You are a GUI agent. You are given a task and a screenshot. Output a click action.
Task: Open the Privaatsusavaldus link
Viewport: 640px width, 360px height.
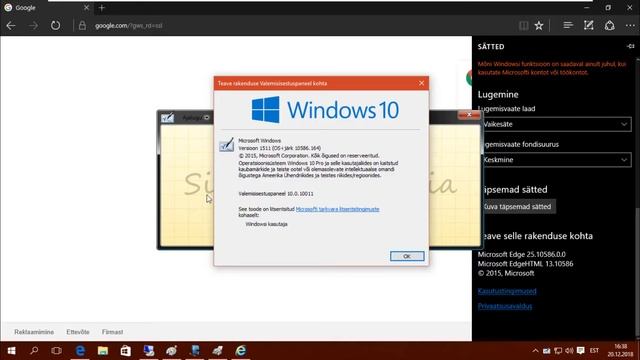(x=505, y=306)
